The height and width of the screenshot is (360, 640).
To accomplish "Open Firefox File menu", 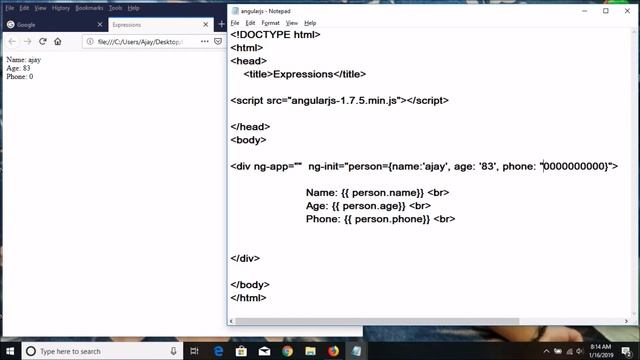I will pyautogui.click(x=10, y=8).
